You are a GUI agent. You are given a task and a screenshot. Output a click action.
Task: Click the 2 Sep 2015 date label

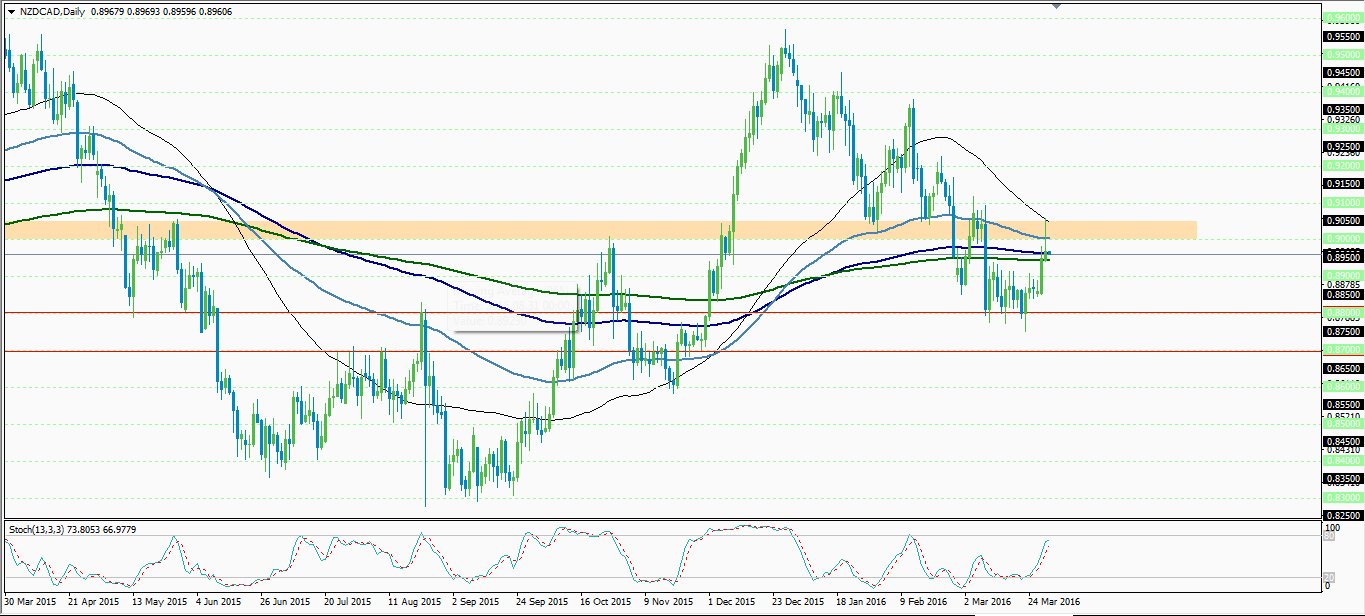(475, 603)
